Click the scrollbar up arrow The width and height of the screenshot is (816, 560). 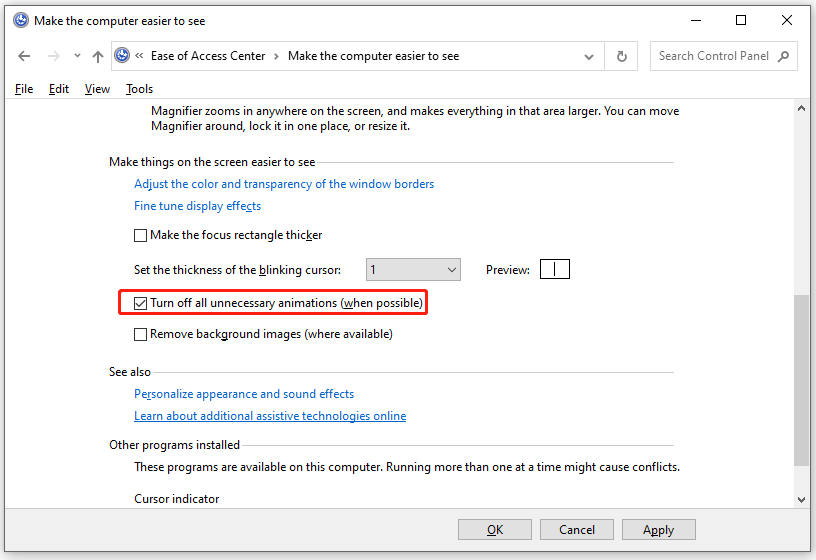801,108
